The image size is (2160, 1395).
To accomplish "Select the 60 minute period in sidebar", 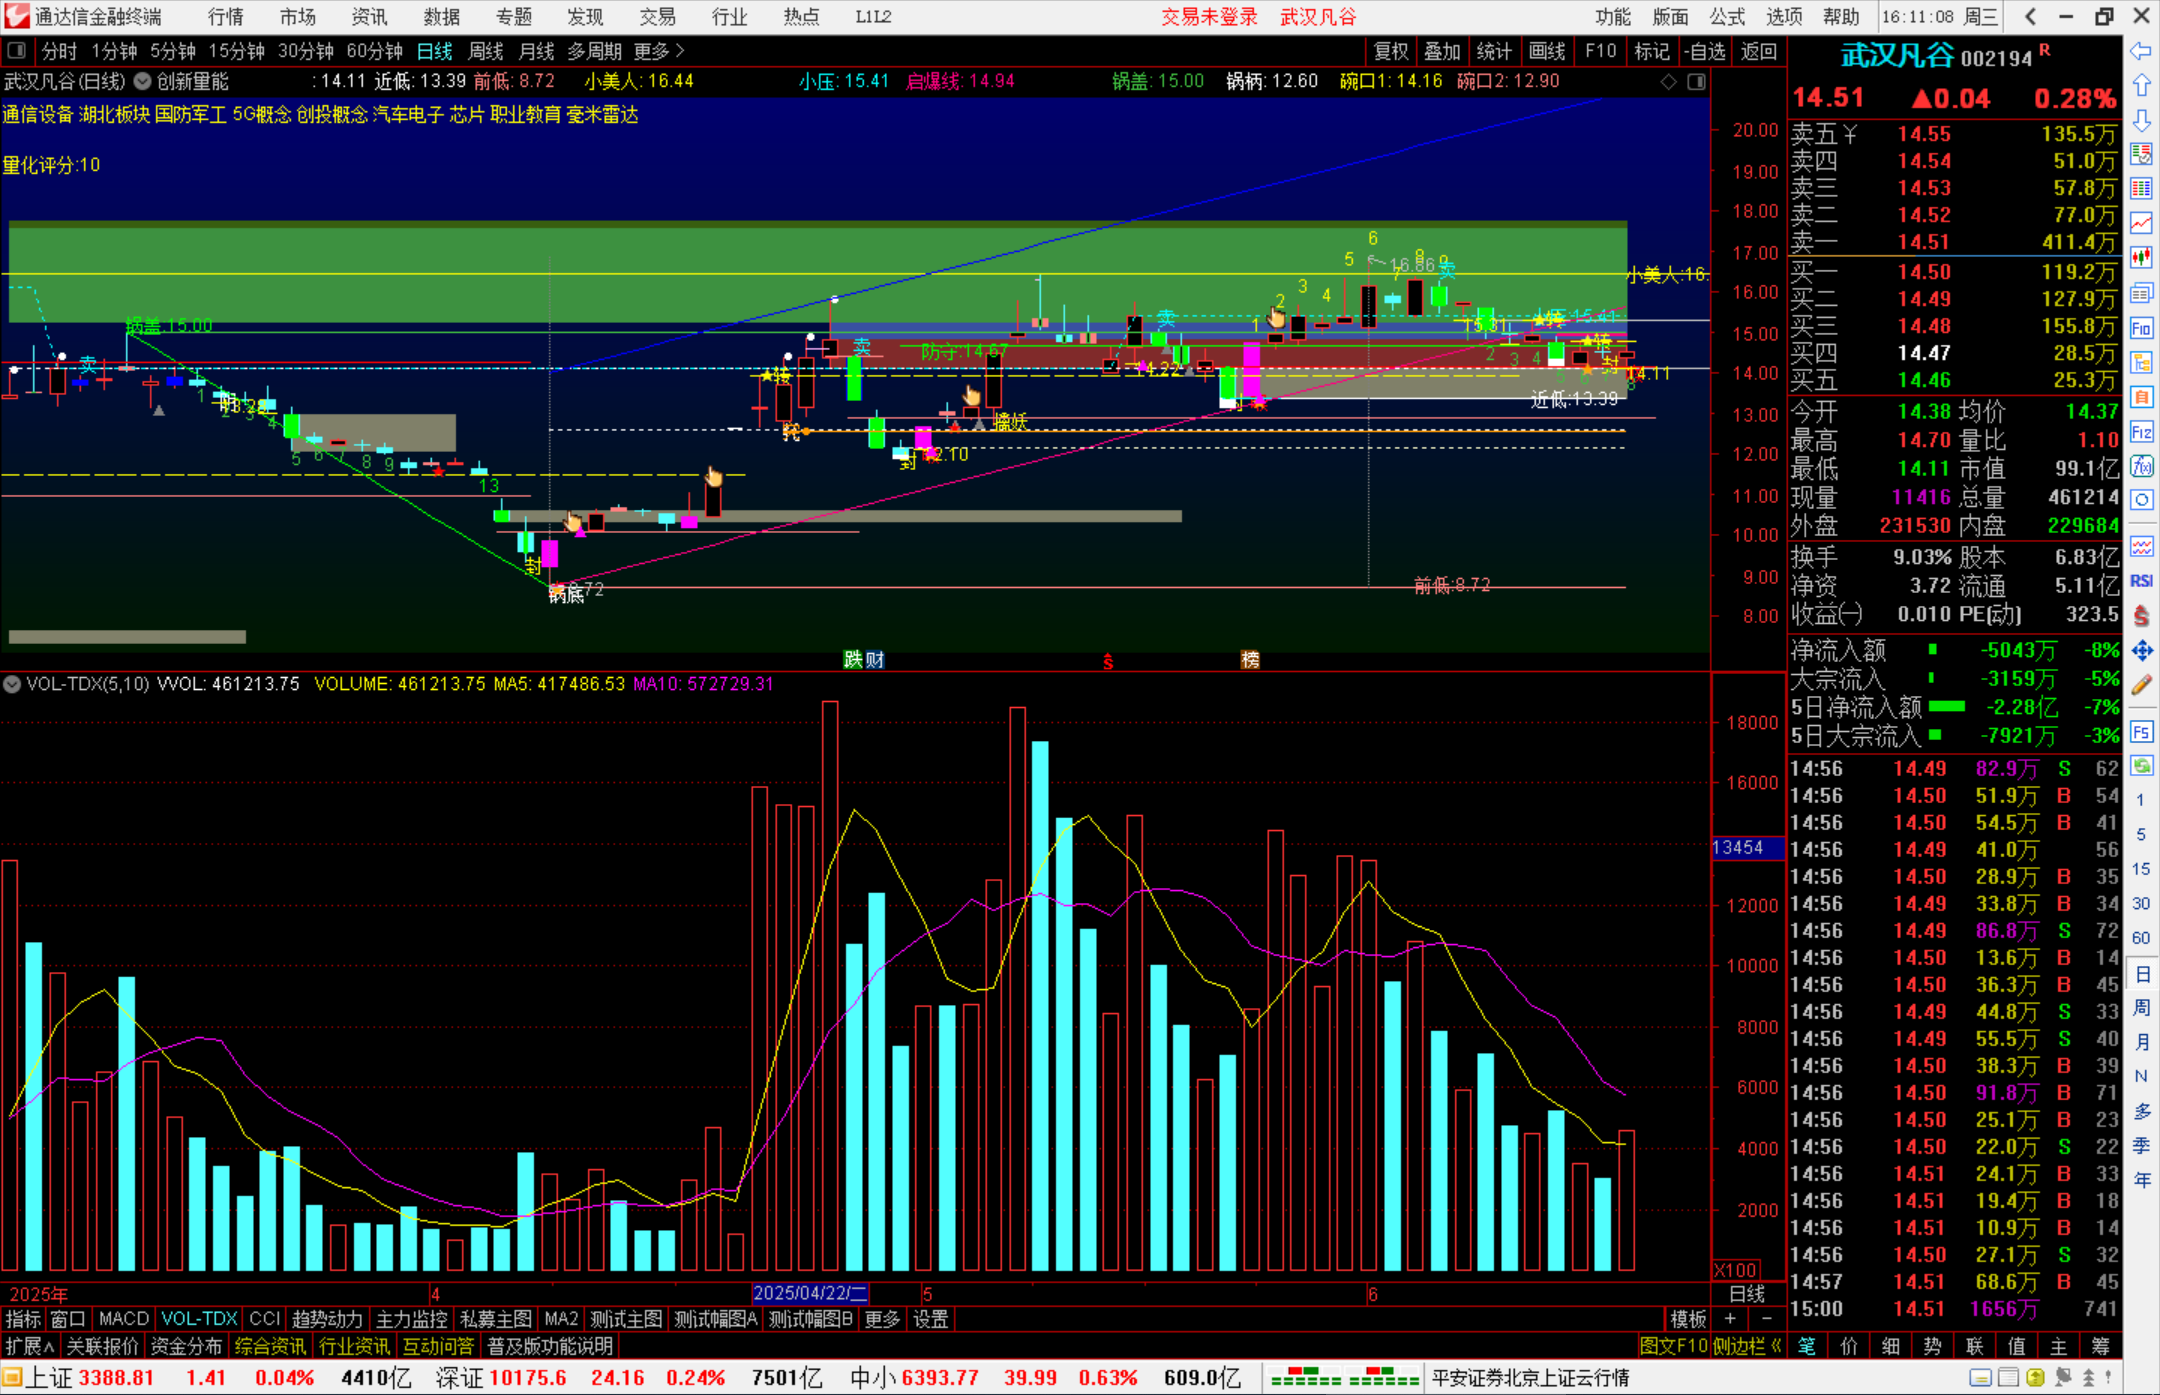I will point(2141,937).
